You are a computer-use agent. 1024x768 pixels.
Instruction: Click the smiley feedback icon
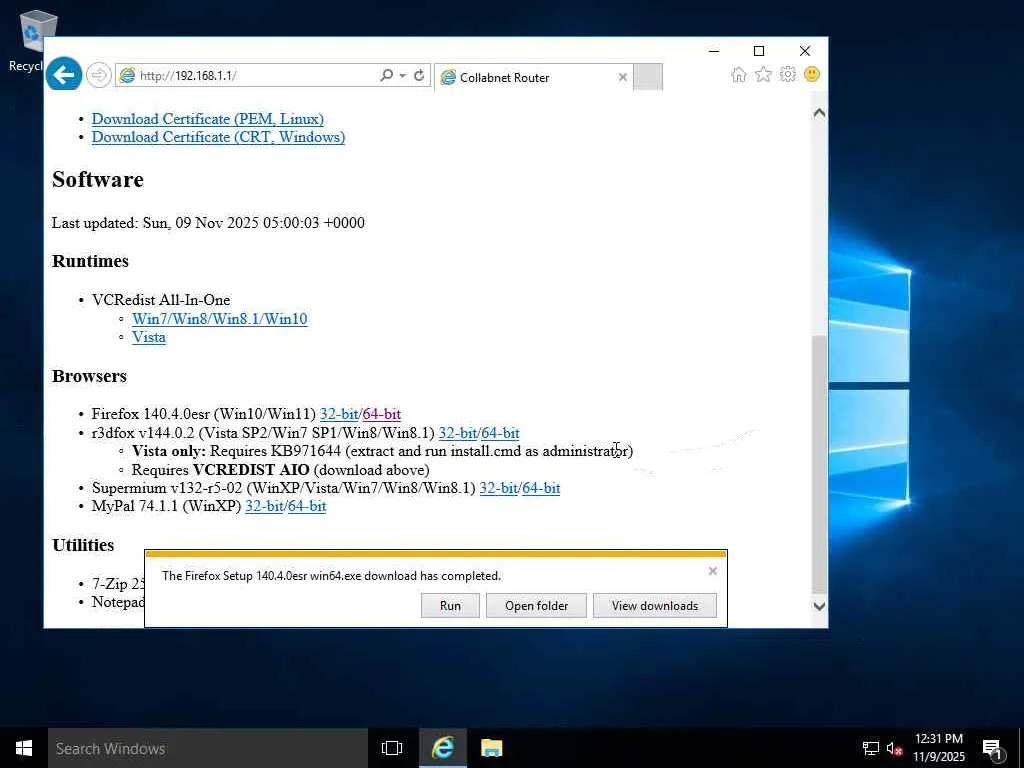[x=812, y=74]
